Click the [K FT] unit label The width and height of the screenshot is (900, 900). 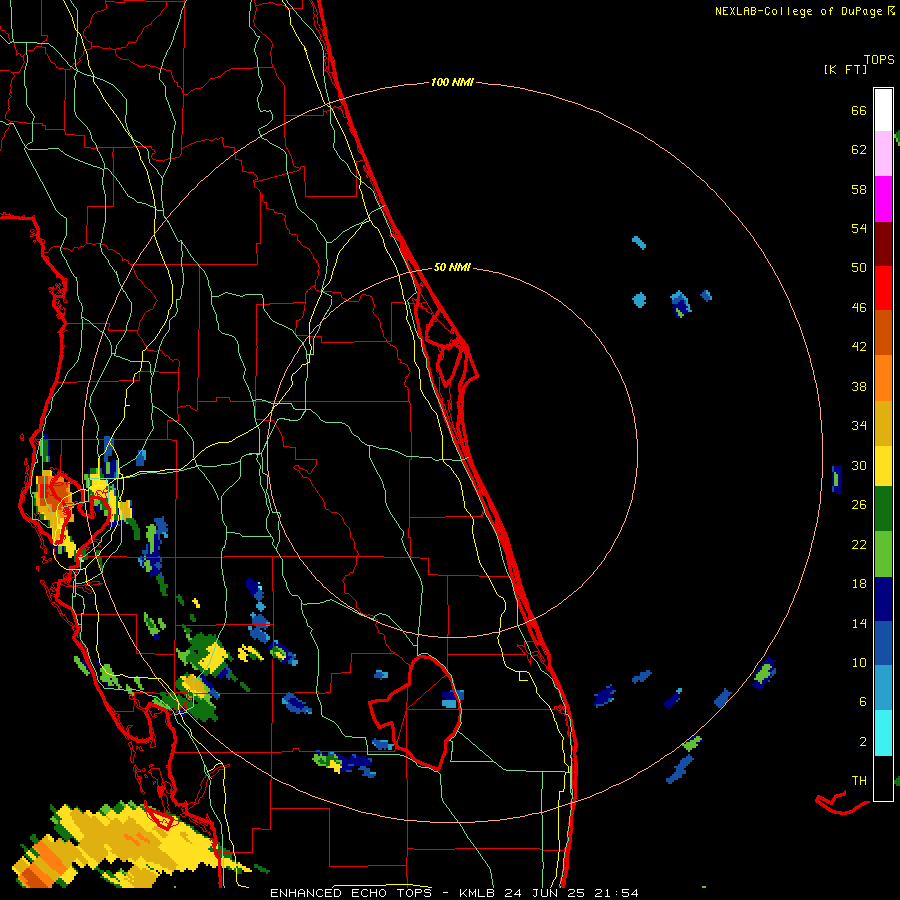click(x=845, y=69)
